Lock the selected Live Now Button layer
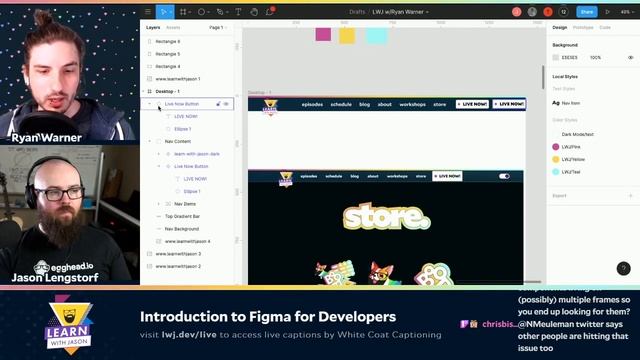640x360 pixels. coord(218,104)
